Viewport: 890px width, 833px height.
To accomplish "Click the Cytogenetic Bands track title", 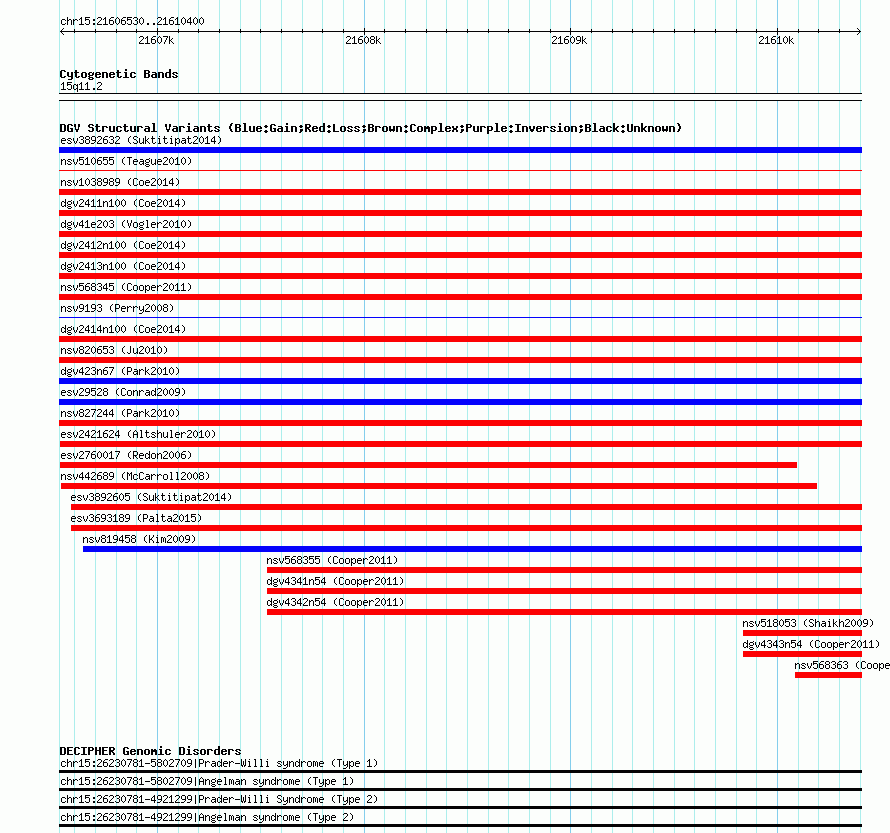I will (x=119, y=74).
